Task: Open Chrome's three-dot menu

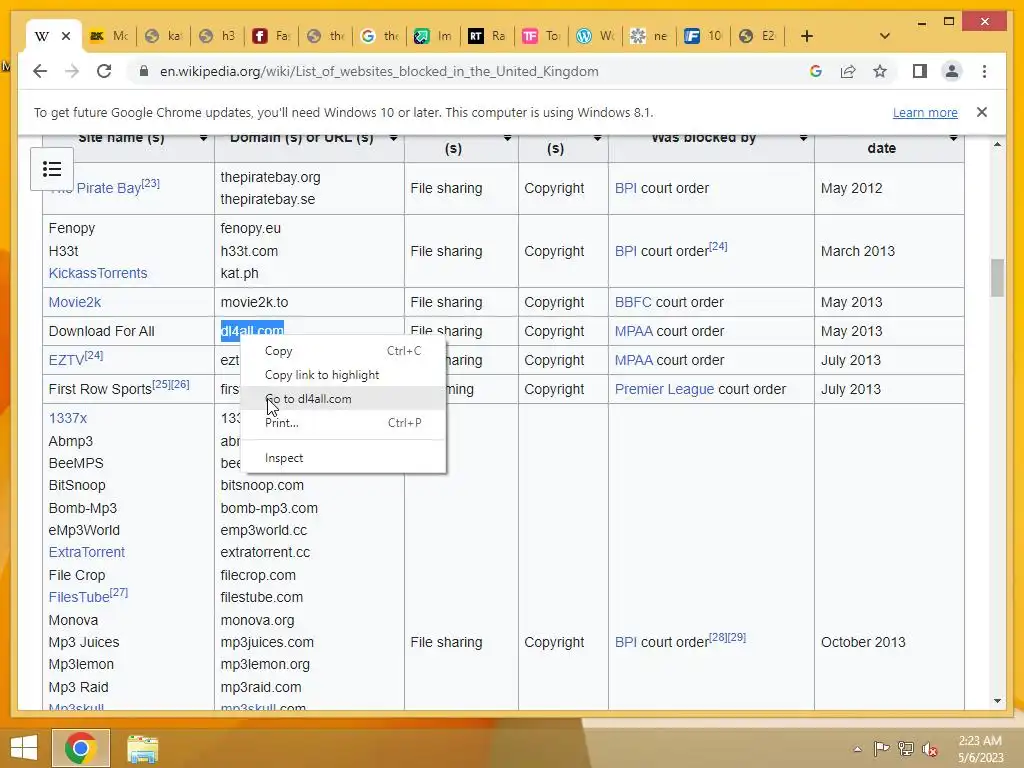Action: coord(984,71)
